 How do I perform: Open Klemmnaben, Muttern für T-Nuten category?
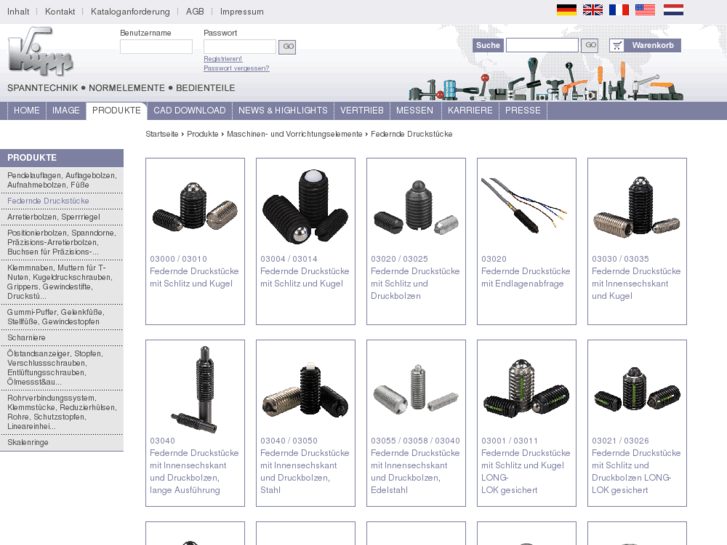click(62, 282)
